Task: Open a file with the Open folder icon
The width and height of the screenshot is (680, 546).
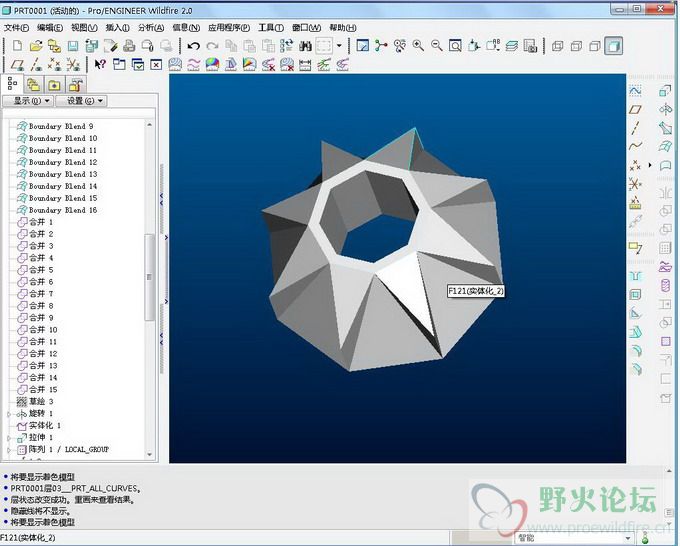Action: [x=36, y=46]
